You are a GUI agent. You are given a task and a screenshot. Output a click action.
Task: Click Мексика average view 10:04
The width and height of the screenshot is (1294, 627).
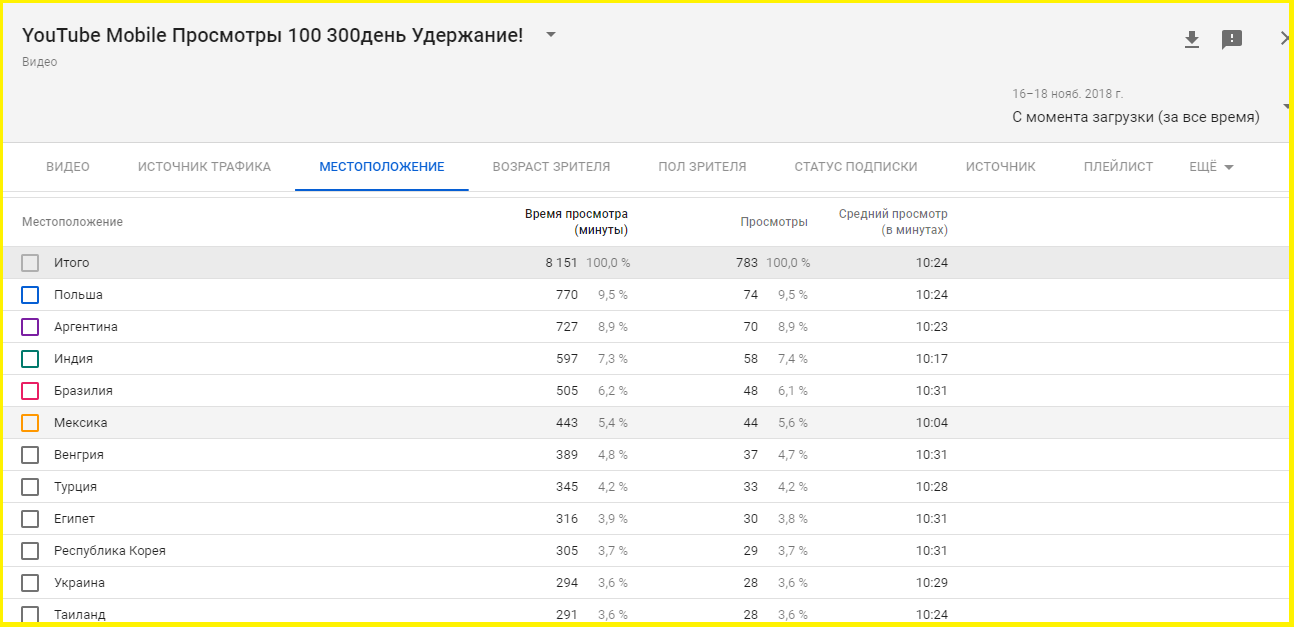(x=932, y=423)
